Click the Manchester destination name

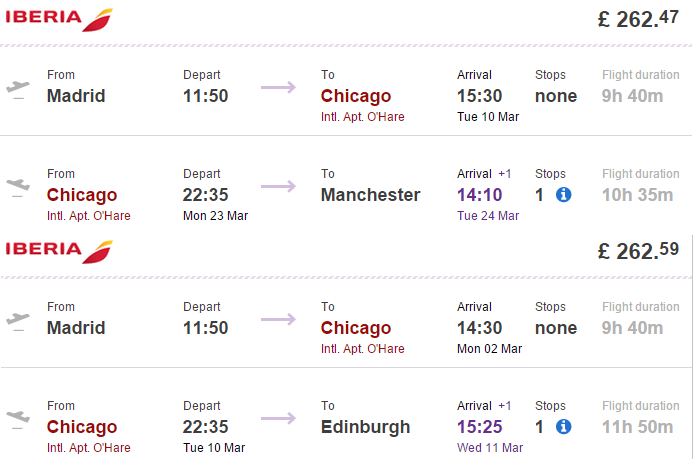pos(370,195)
